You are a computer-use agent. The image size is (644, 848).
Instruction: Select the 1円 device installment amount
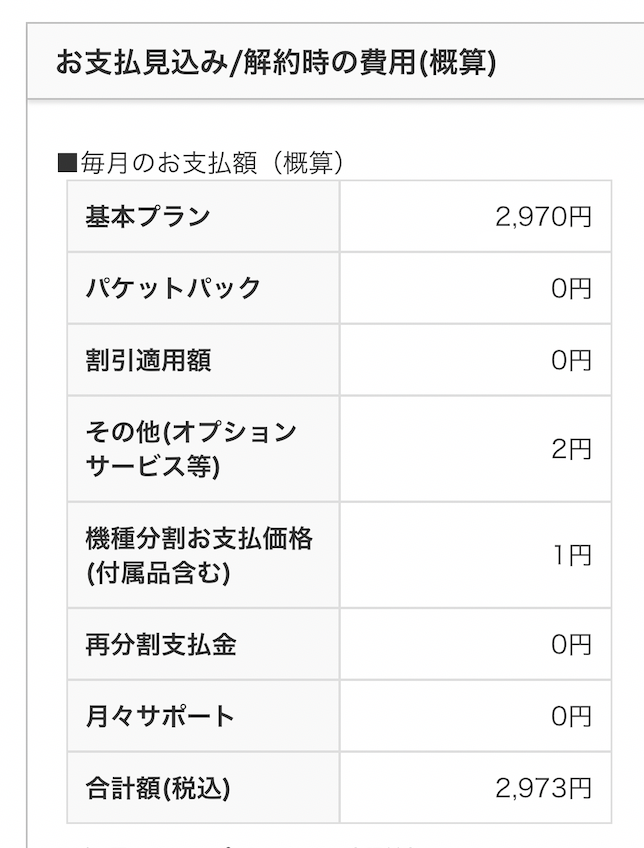(x=573, y=555)
